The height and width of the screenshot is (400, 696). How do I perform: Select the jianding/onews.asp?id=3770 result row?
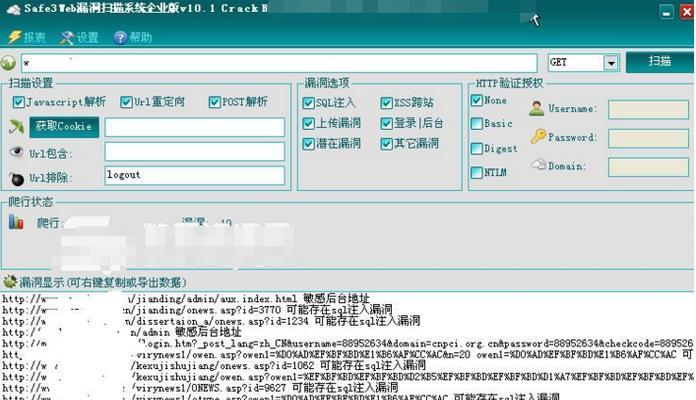[197, 309]
